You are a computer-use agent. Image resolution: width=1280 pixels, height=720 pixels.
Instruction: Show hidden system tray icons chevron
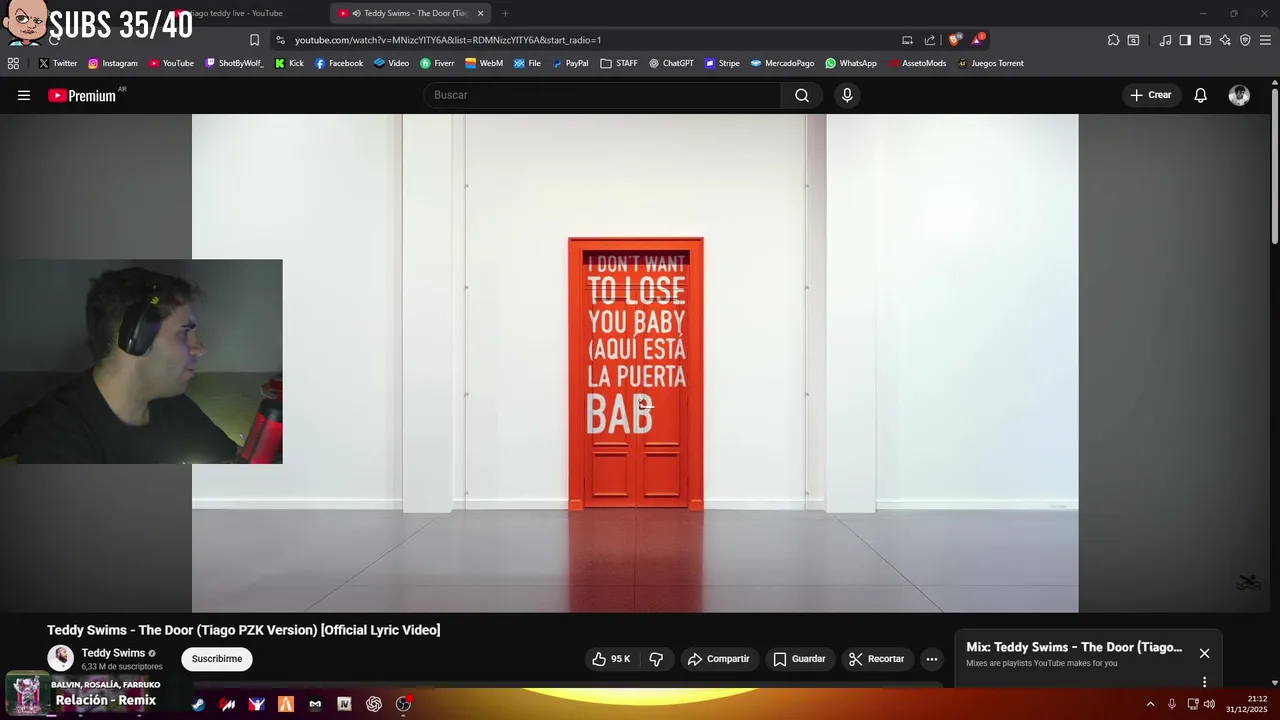pos(1150,704)
